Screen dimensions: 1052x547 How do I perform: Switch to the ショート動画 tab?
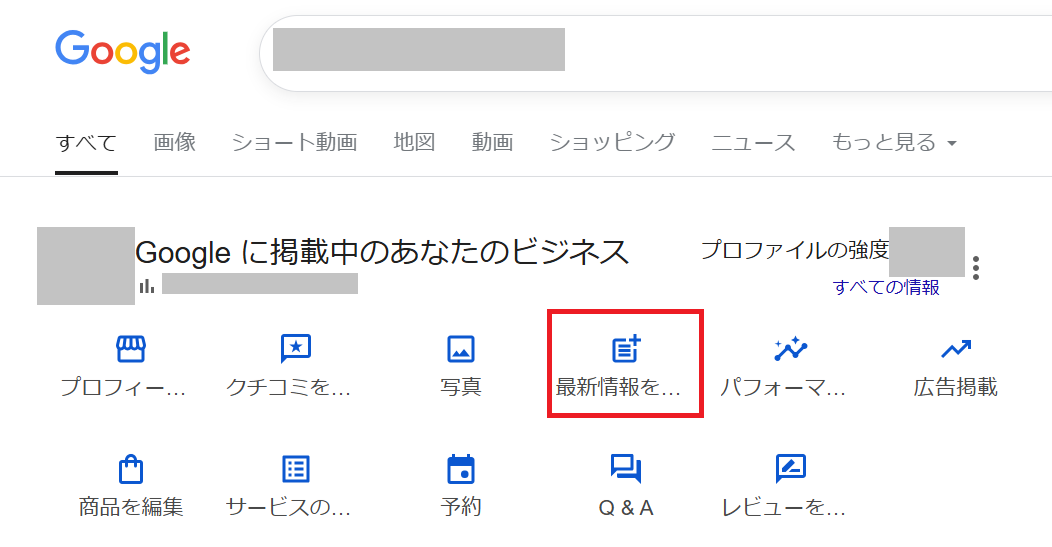point(294,142)
